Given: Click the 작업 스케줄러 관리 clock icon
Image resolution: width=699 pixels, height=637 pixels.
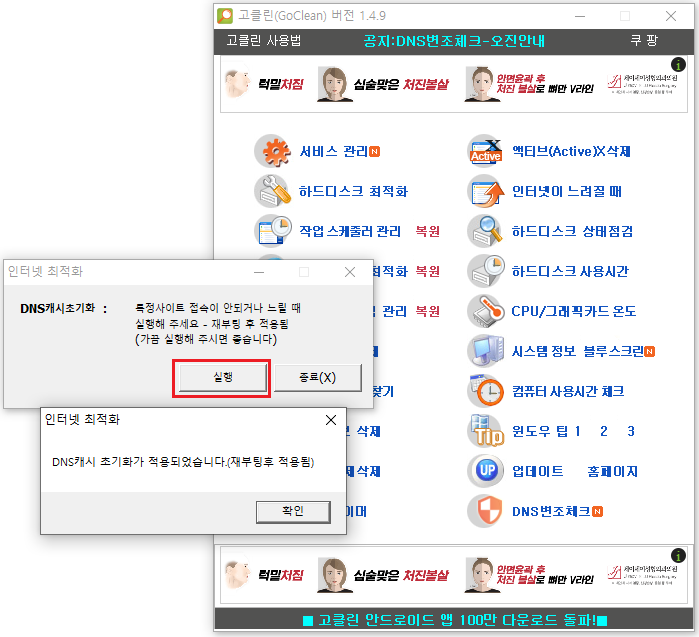Looking at the screenshot, I should 273,231.
